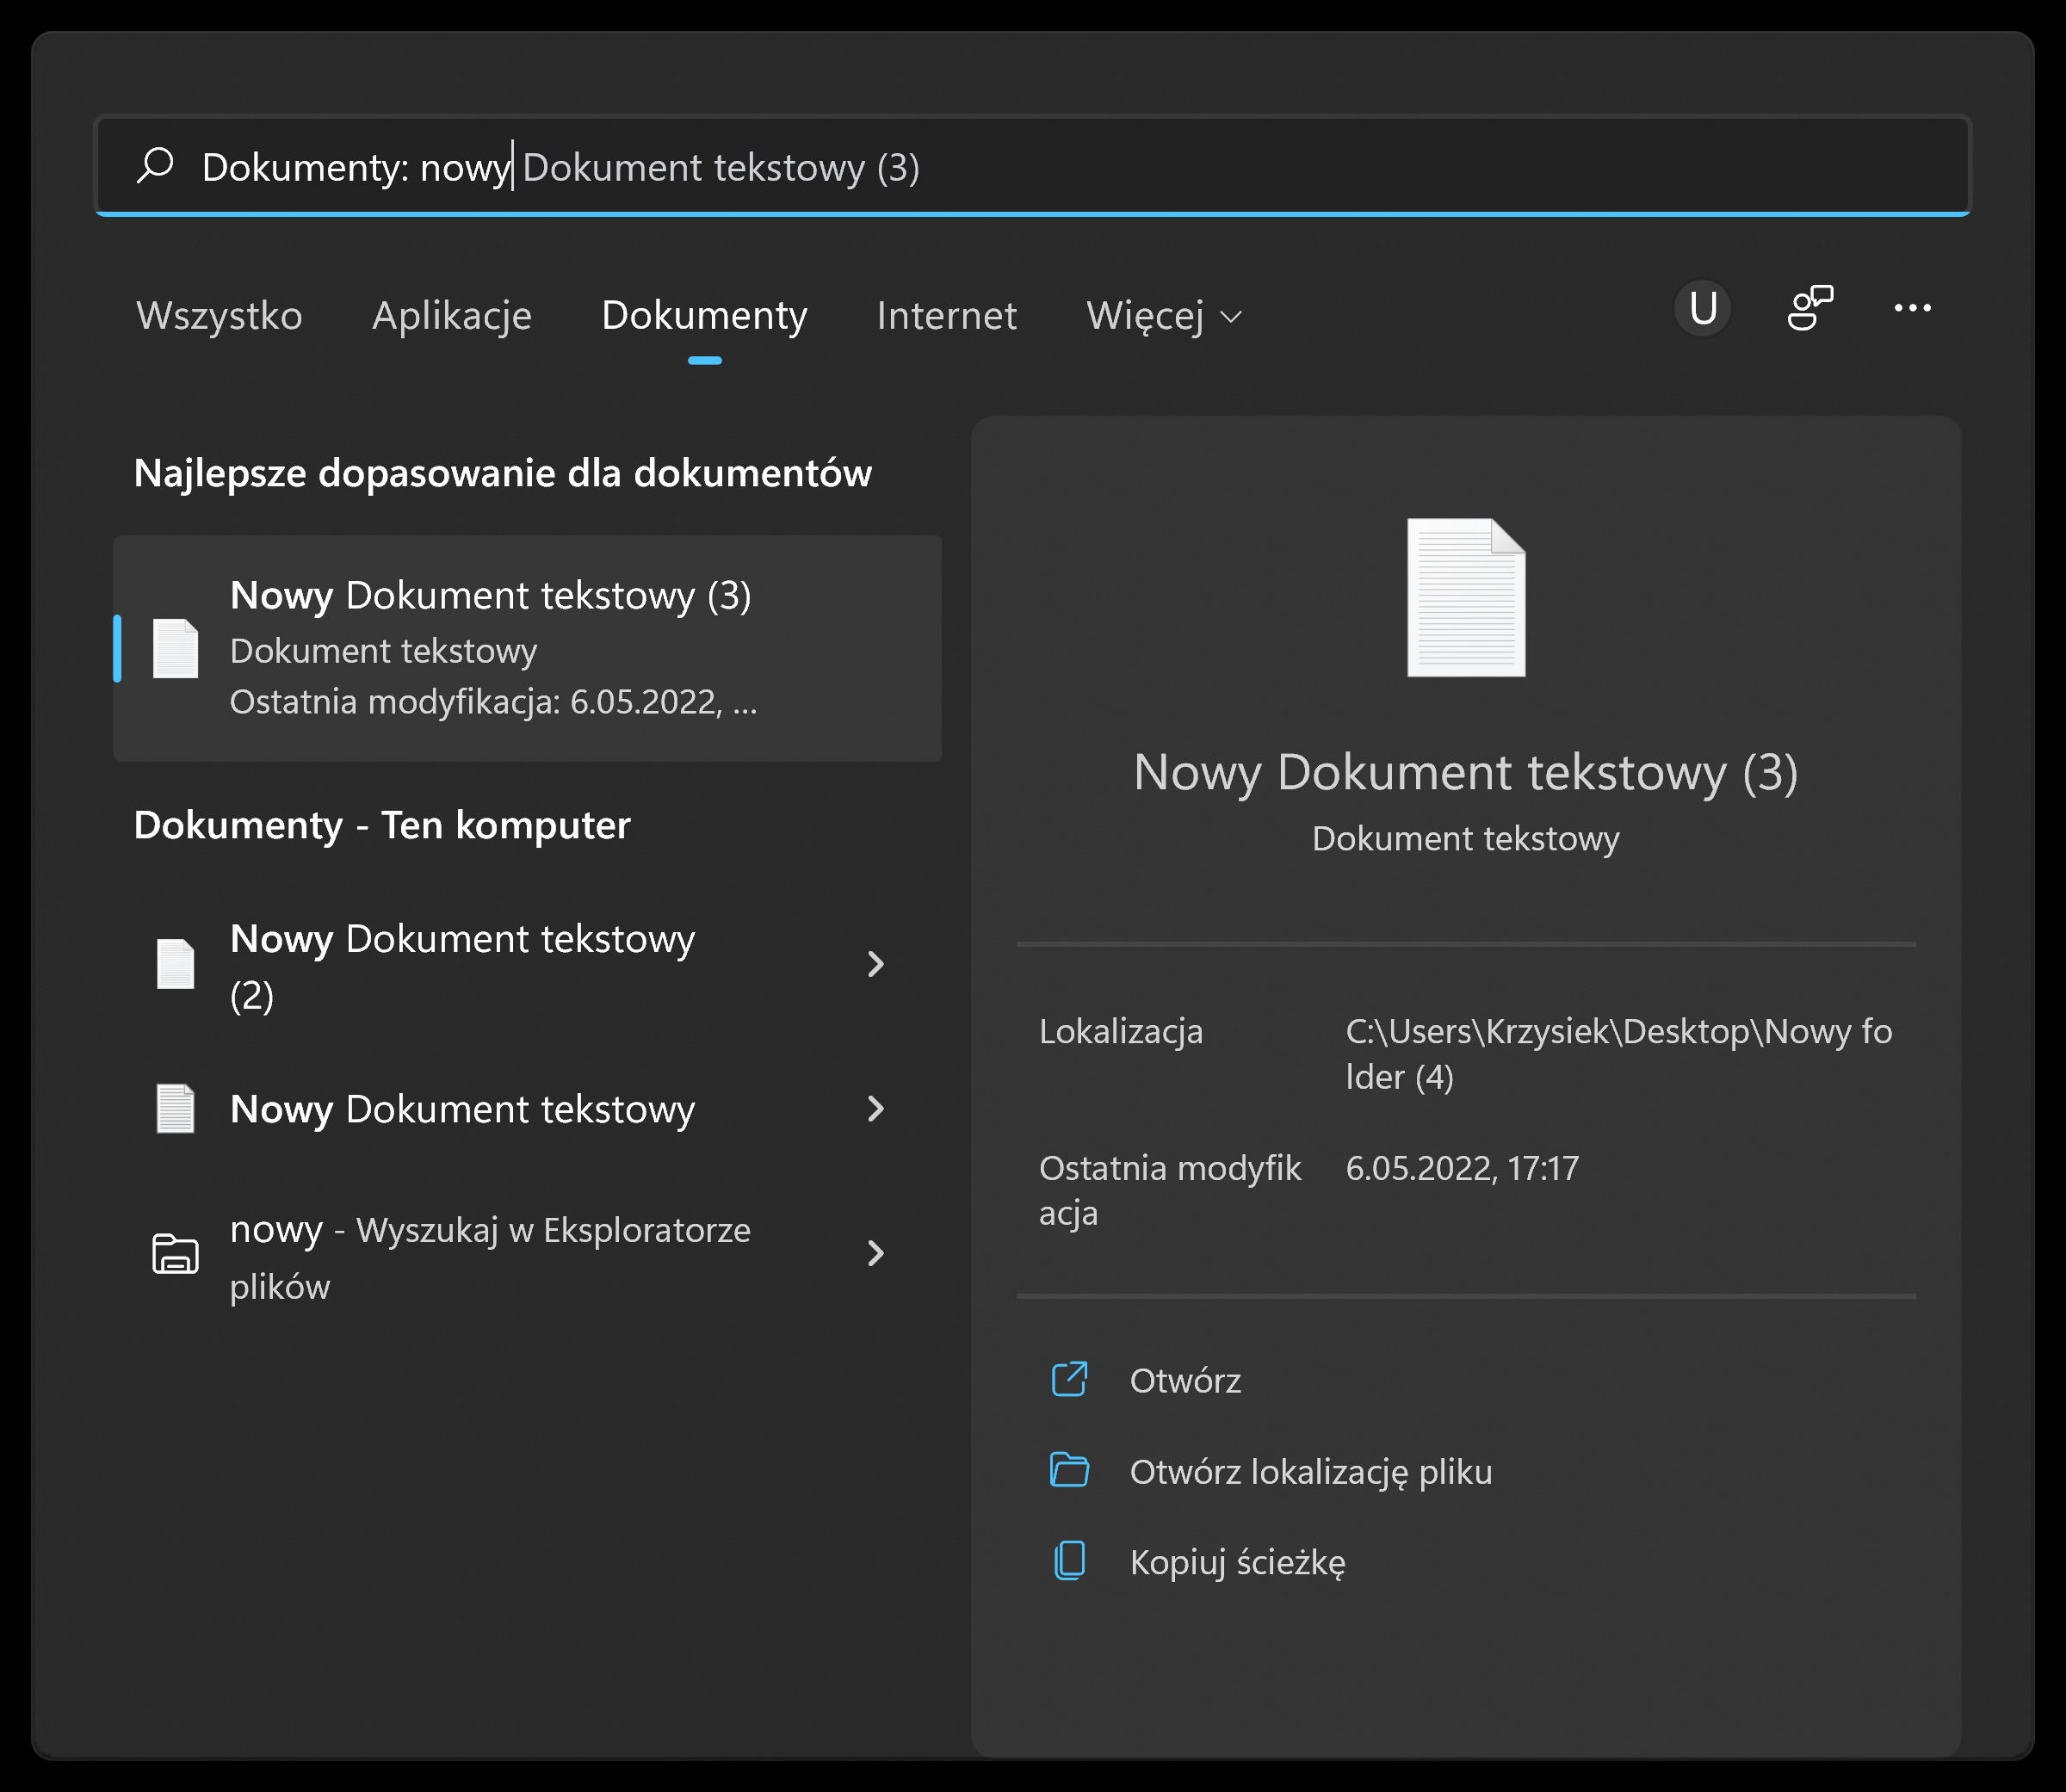Viewport: 2066px width, 1792px height.
Task: Expand the arrow for Nowy Dokument tekstowy (2)
Action: pos(875,965)
